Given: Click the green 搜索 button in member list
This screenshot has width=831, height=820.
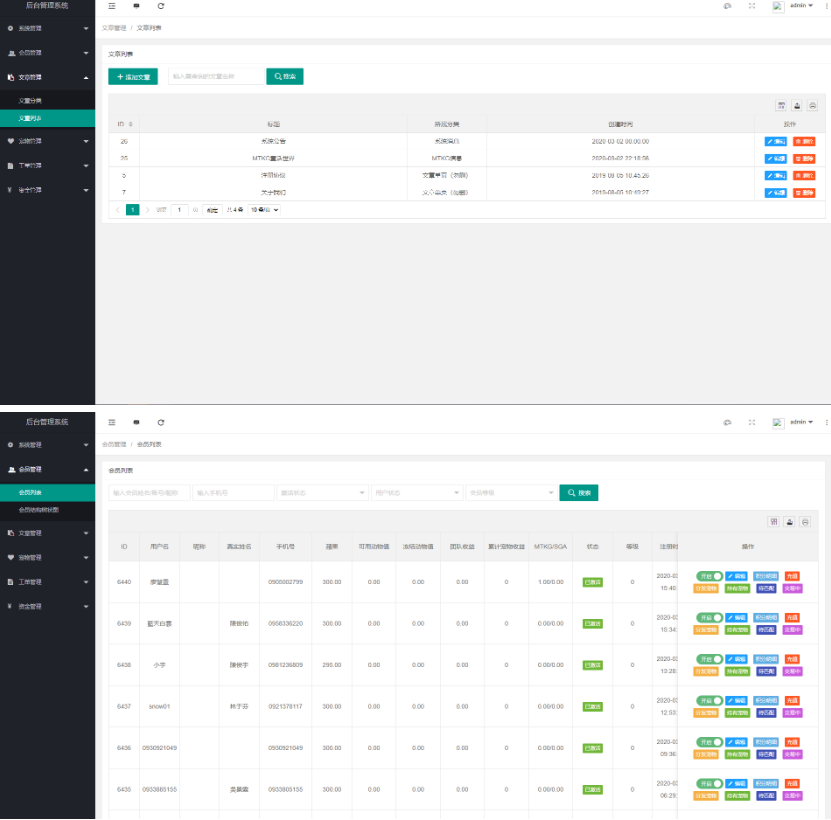Looking at the screenshot, I should 579,493.
